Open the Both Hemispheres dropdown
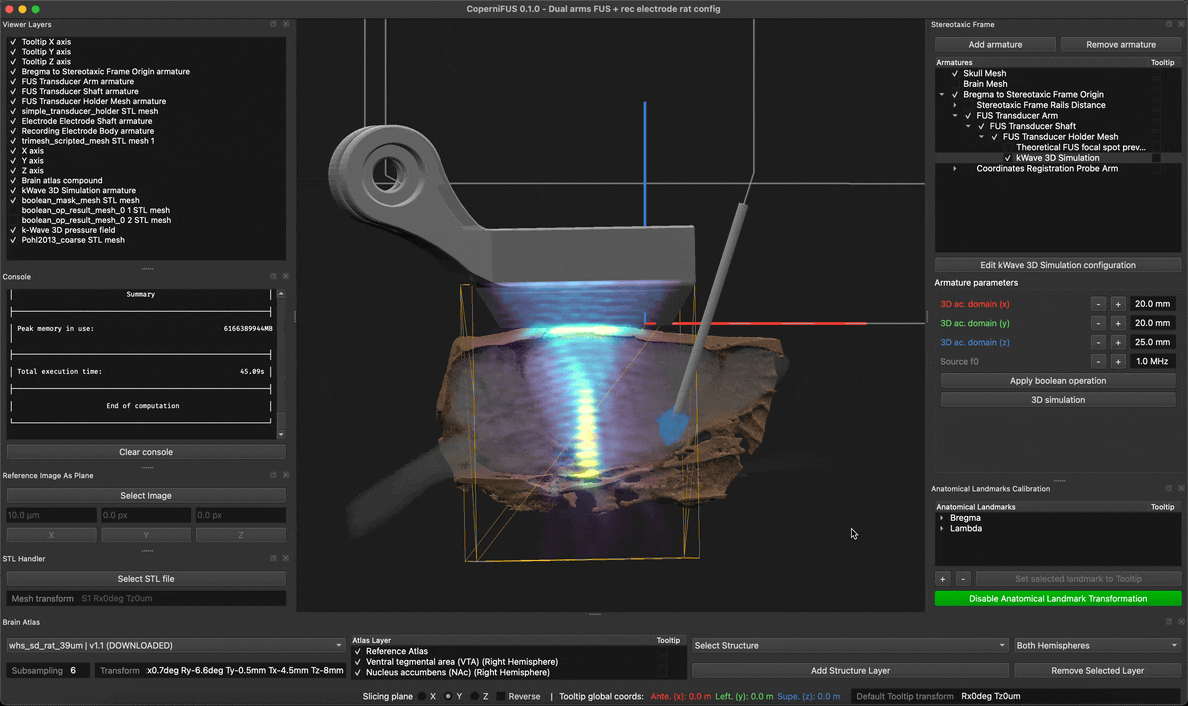This screenshot has height=706, width=1188. coord(1097,645)
